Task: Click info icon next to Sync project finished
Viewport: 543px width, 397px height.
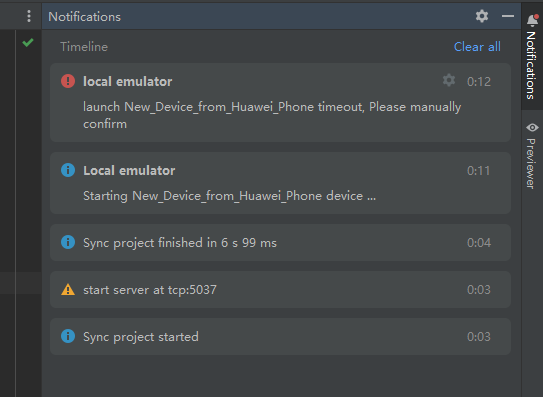Action: tap(68, 242)
